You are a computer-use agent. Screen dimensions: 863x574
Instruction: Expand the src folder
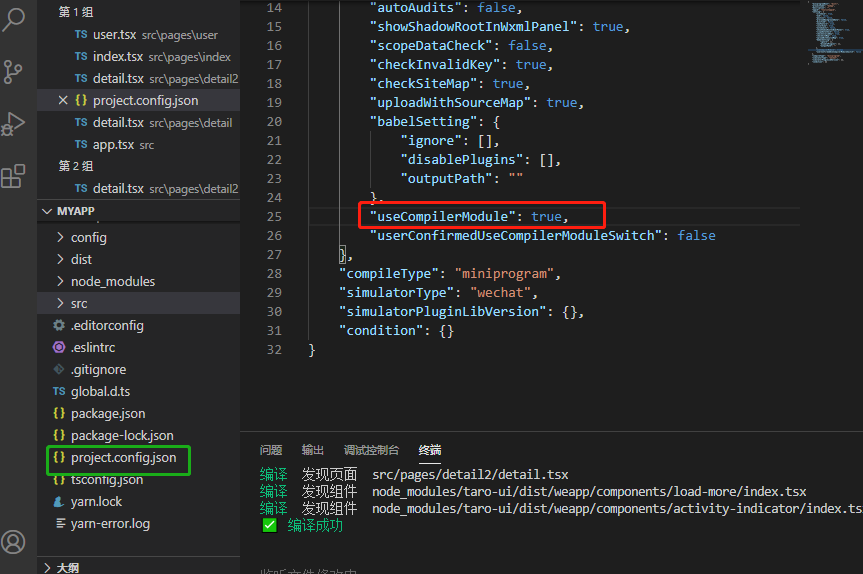click(x=139, y=303)
